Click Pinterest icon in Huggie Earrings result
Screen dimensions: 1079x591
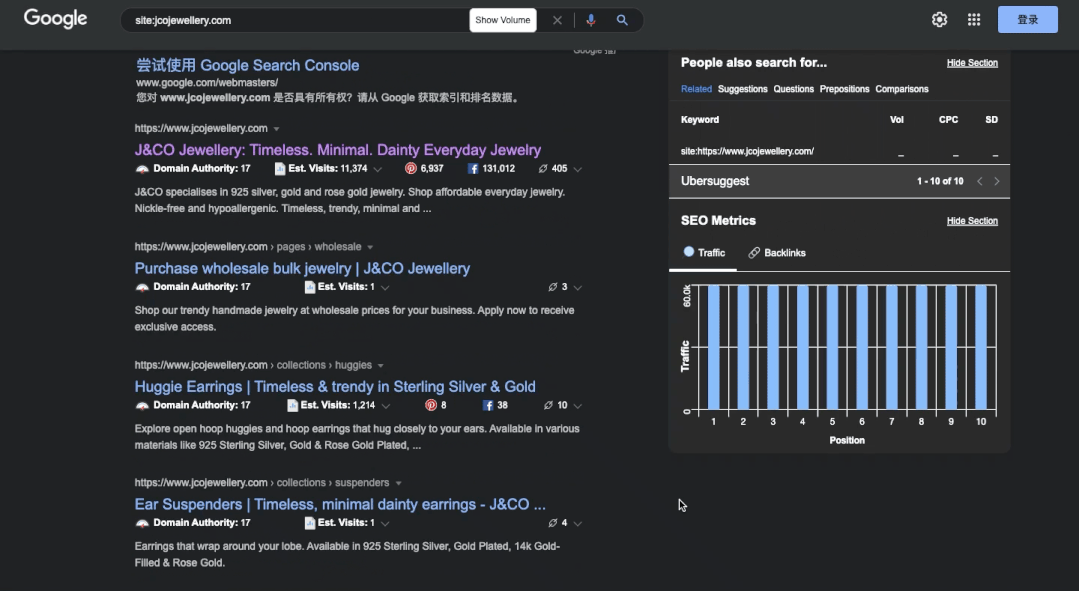point(431,405)
